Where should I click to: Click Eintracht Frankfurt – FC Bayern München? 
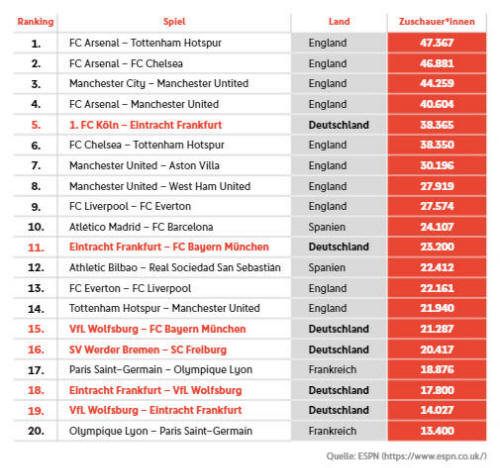[x=169, y=247]
